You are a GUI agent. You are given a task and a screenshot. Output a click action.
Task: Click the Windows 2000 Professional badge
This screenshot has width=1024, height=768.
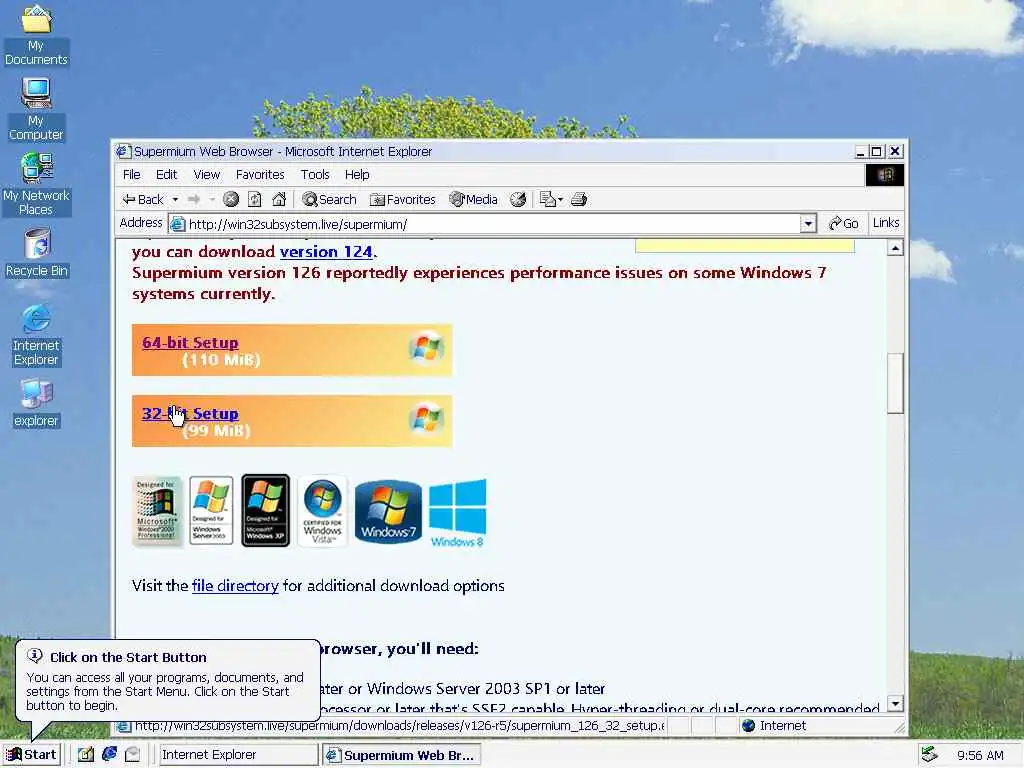[x=157, y=511]
